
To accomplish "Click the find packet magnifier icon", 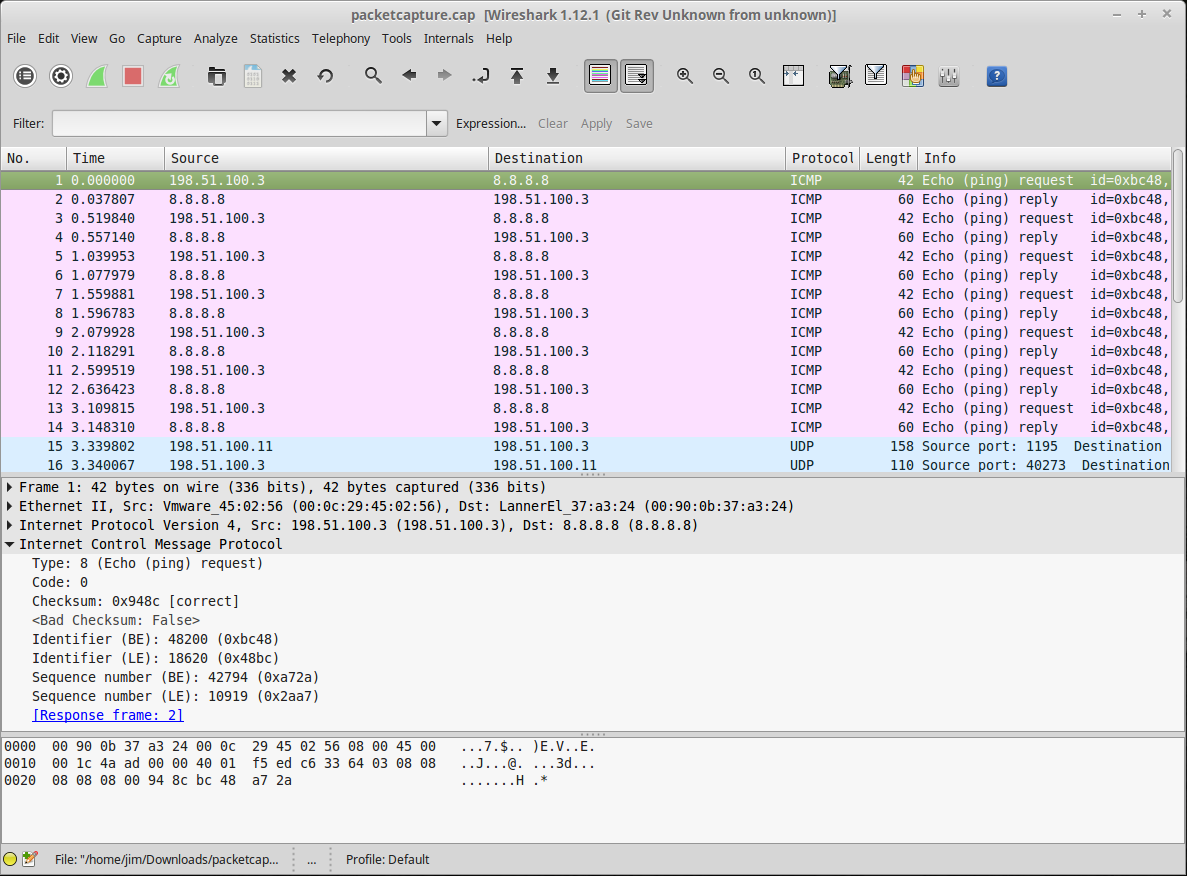I will (373, 76).
